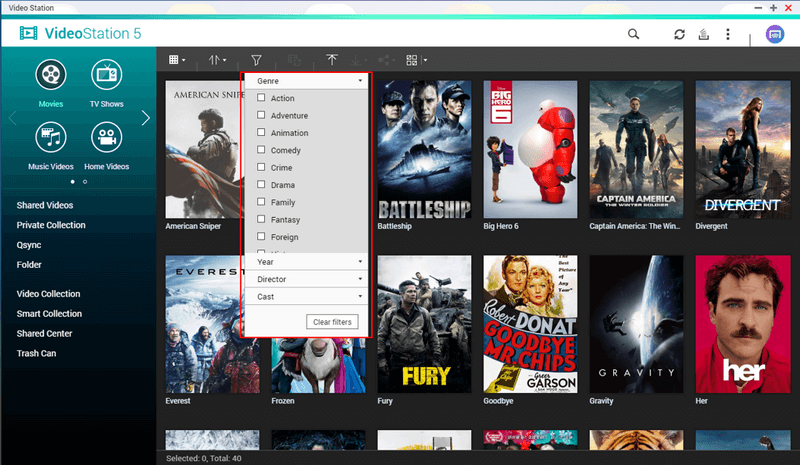Select the second category page dot
The image size is (800, 465).
pyautogui.click(x=85, y=182)
